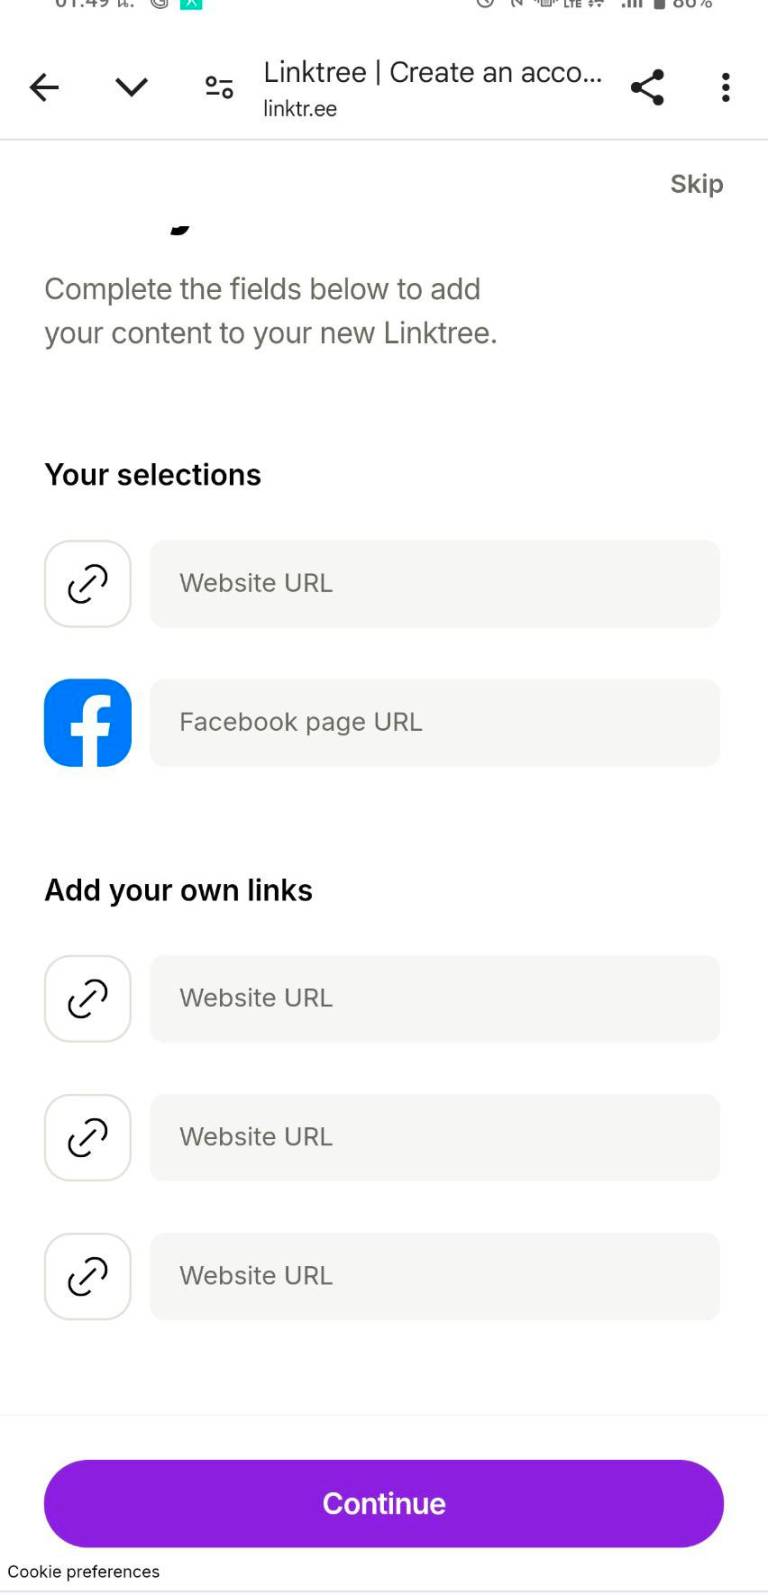The image size is (768, 1595).
Task: Tap the clock icon in the status bar
Action: click(x=483, y=6)
